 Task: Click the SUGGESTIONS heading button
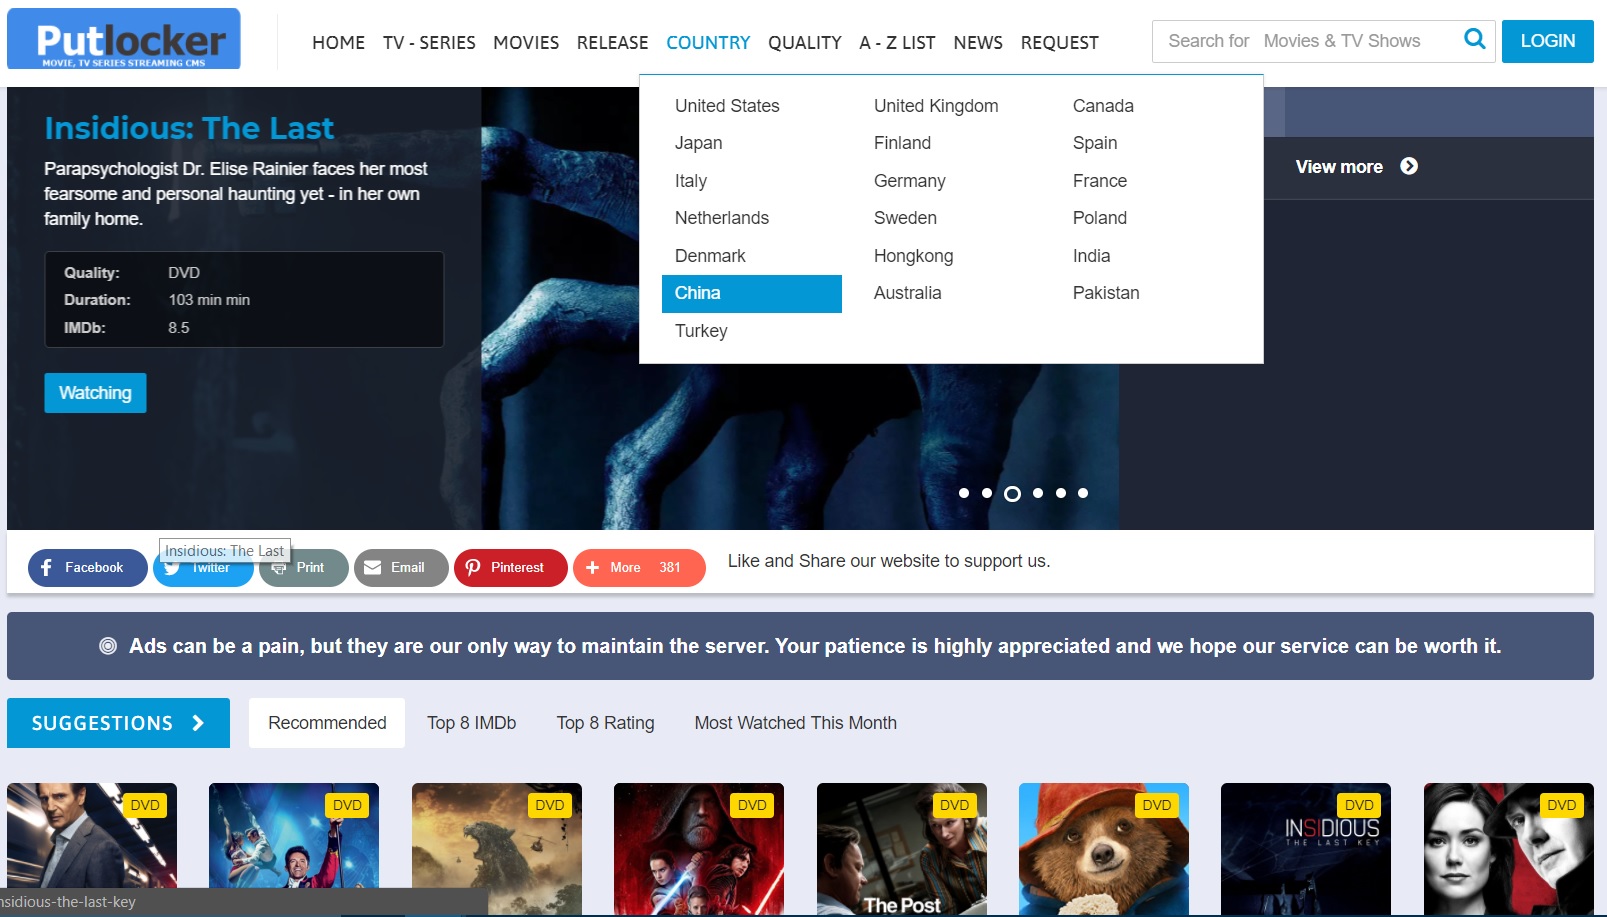[118, 723]
